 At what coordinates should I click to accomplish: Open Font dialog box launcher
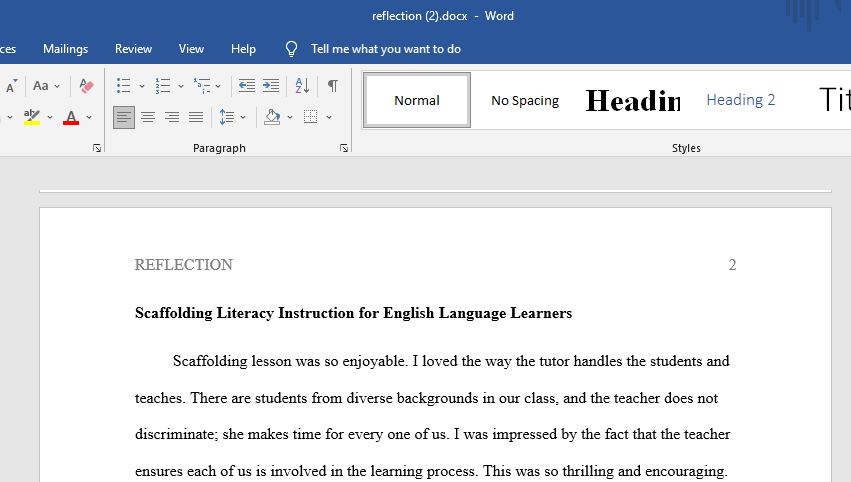pos(97,148)
